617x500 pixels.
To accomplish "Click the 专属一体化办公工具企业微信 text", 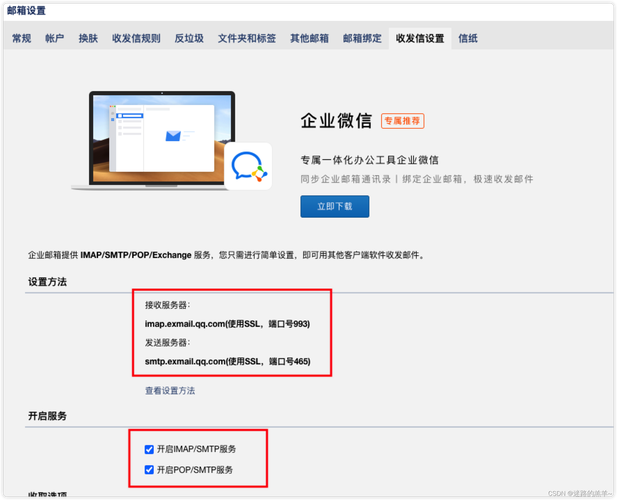I will [x=369, y=160].
